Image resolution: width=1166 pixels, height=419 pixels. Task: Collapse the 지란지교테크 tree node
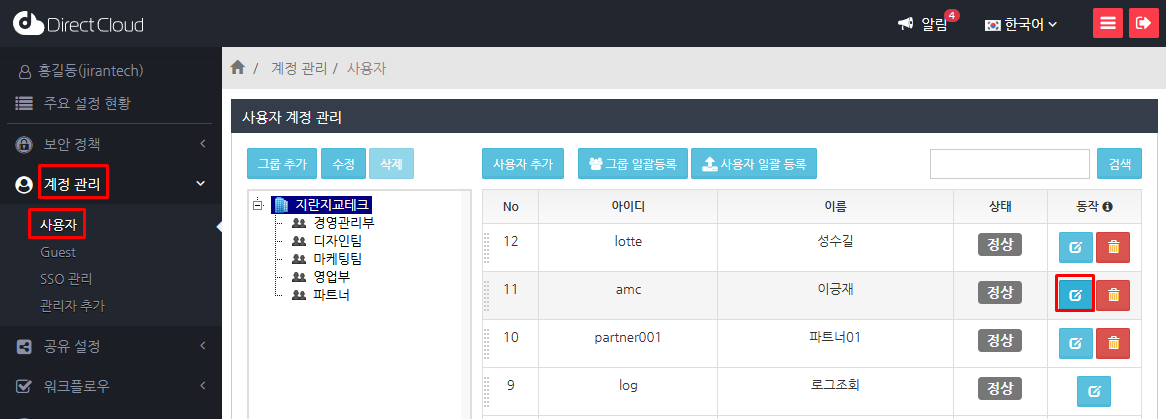coord(258,205)
